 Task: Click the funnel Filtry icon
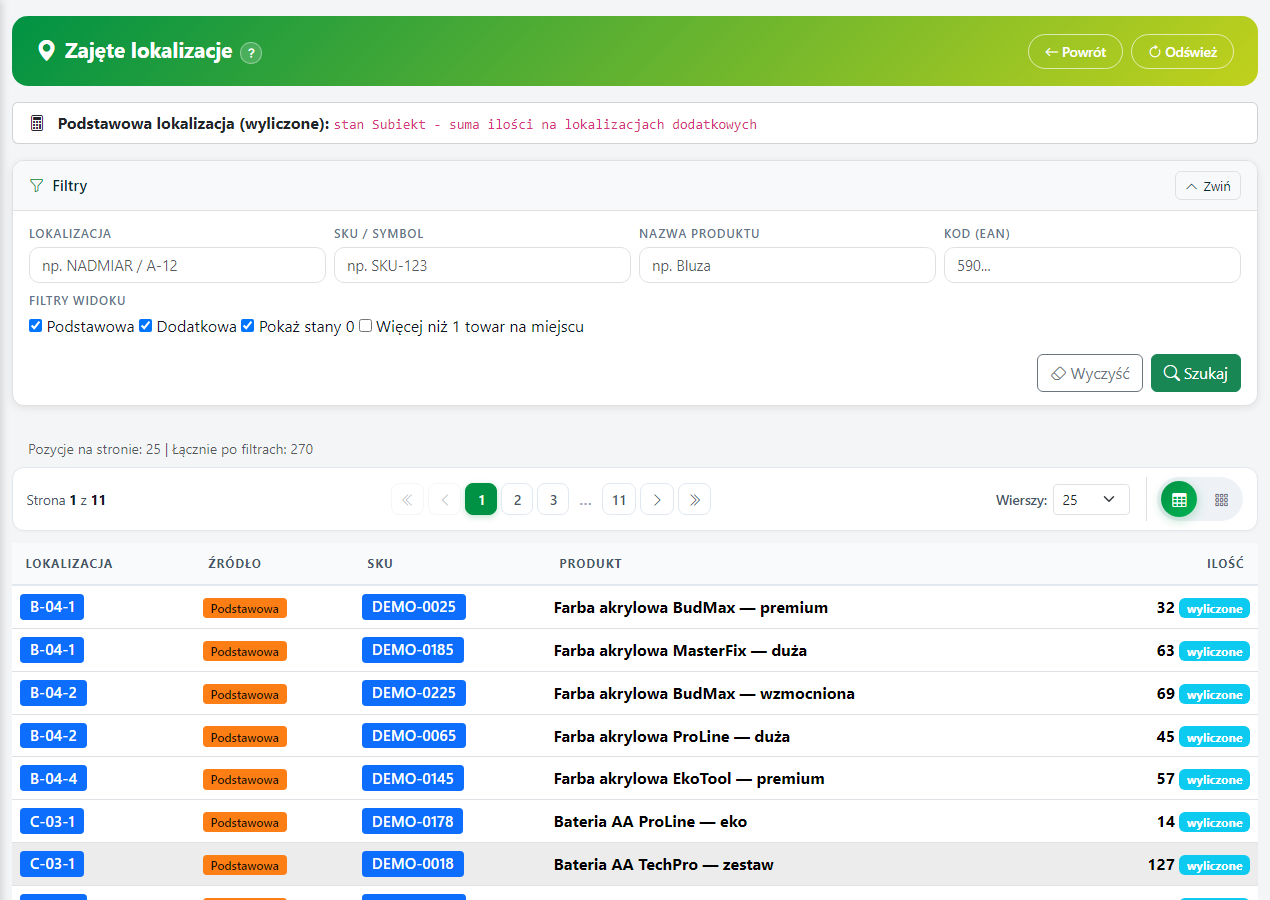pos(37,186)
